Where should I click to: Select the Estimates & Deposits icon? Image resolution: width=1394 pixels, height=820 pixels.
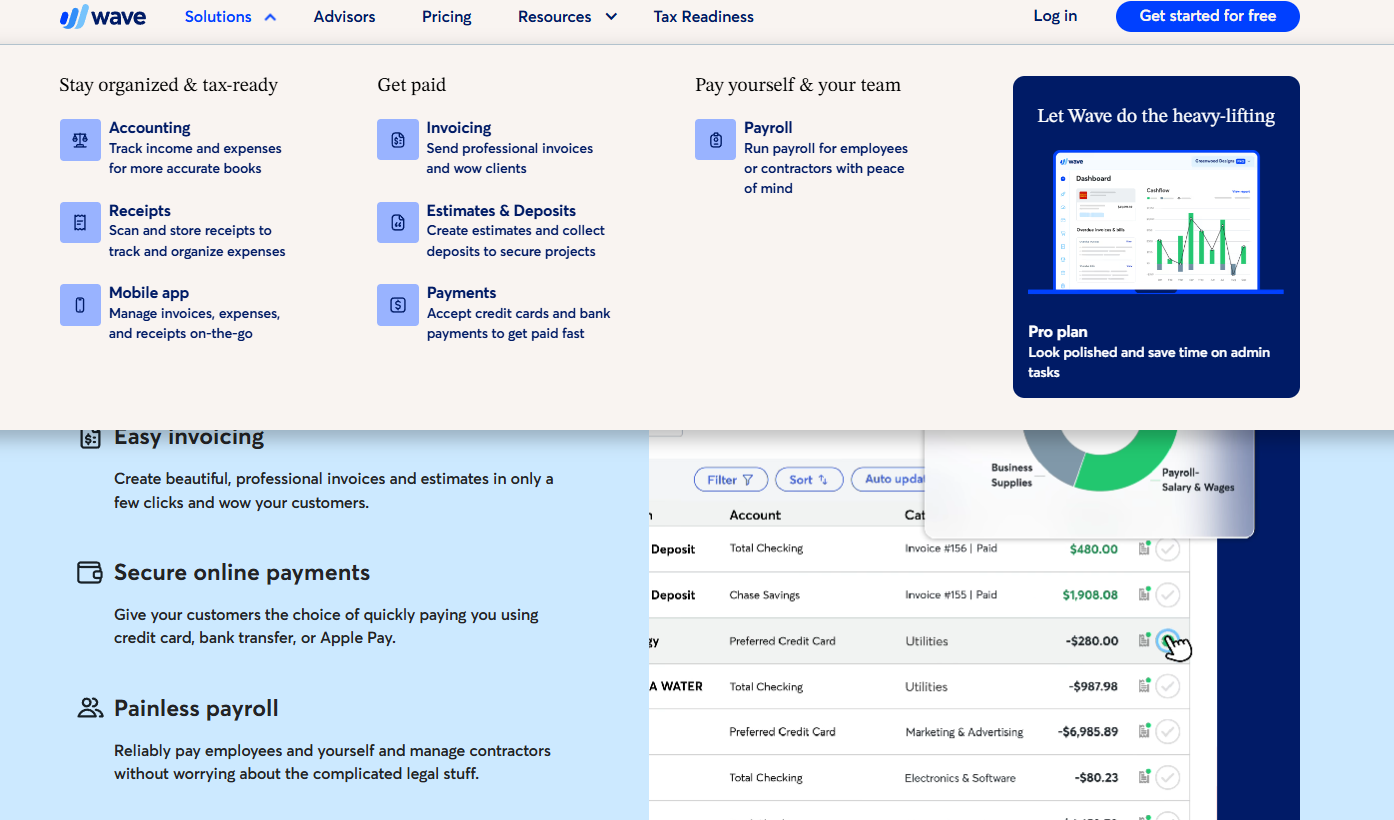point(397,222)
